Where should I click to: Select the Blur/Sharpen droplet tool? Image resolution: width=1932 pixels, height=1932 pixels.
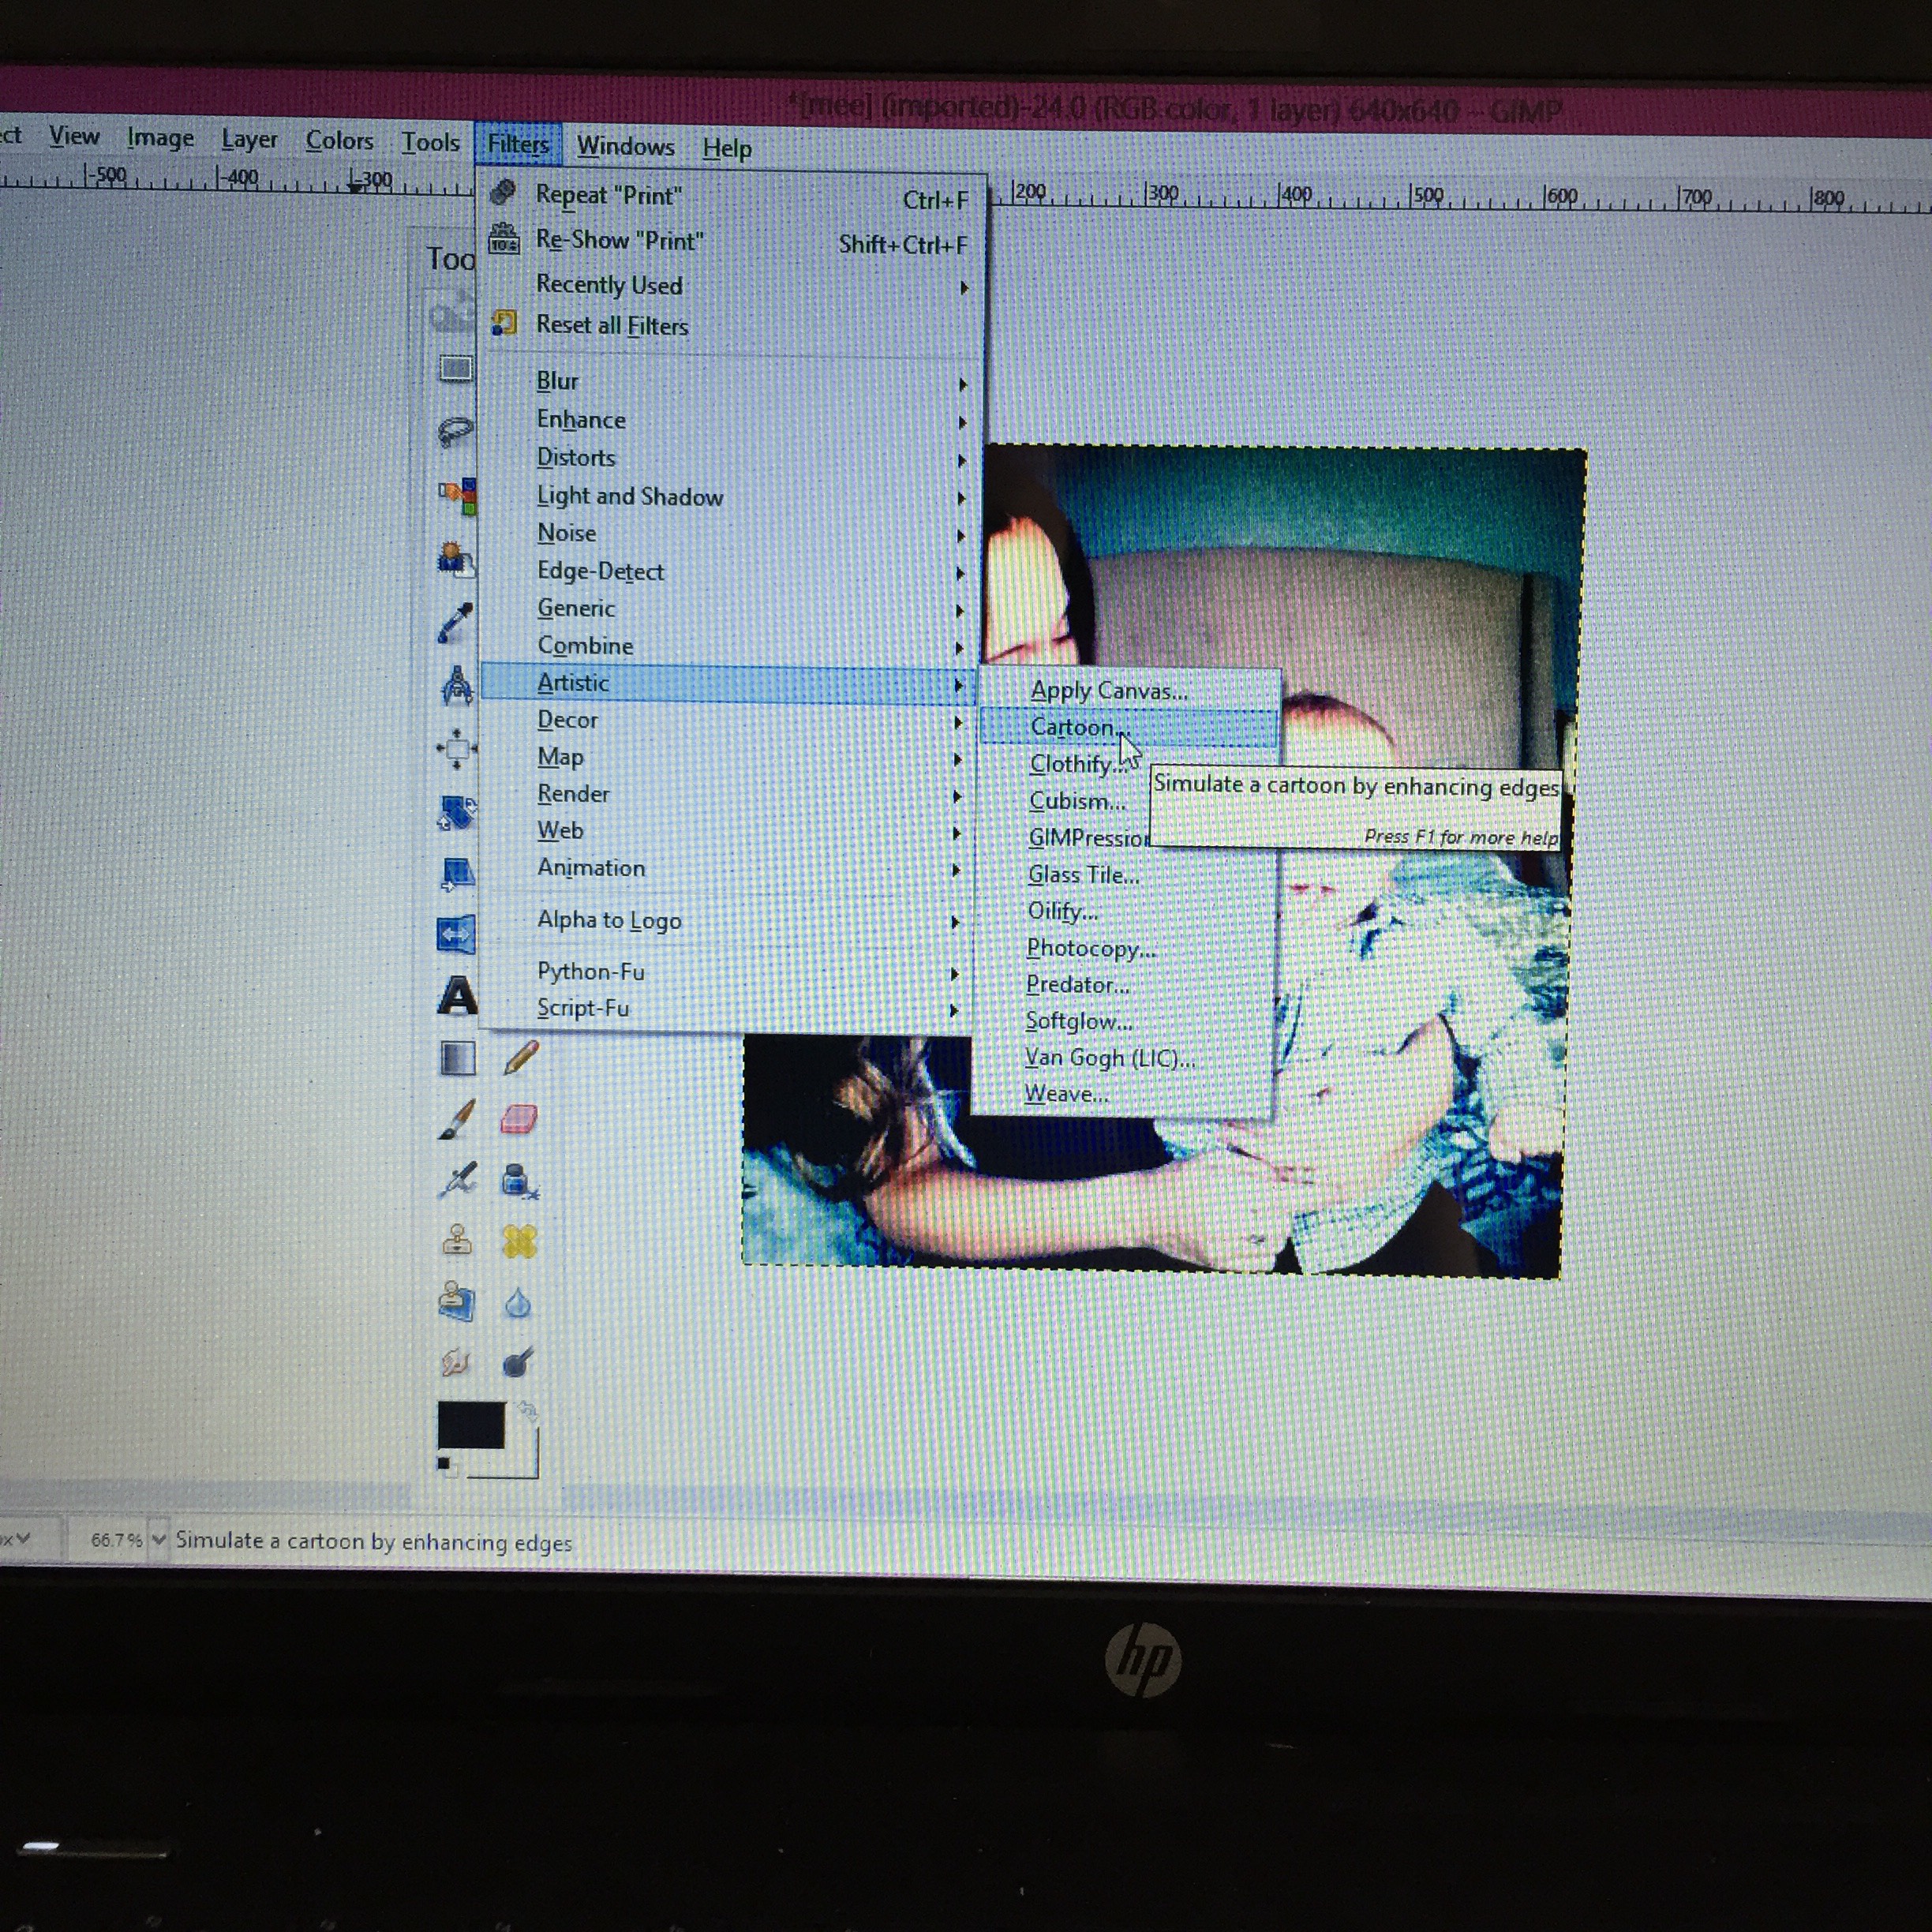point(517,1303)
